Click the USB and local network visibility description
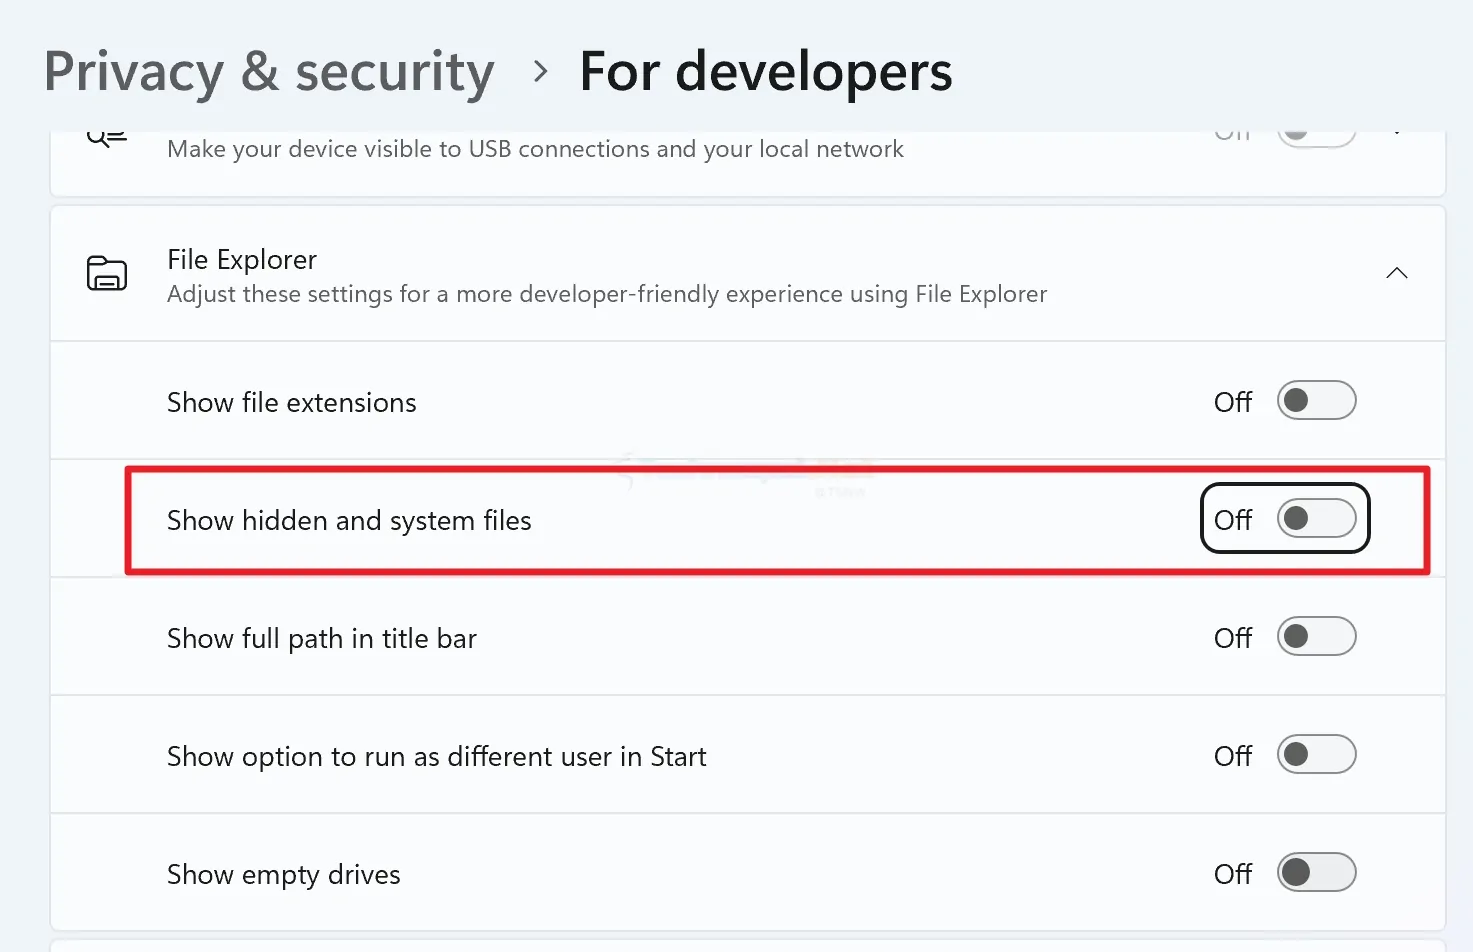This screenshot has width=1473, height=952. pos(535,149)
